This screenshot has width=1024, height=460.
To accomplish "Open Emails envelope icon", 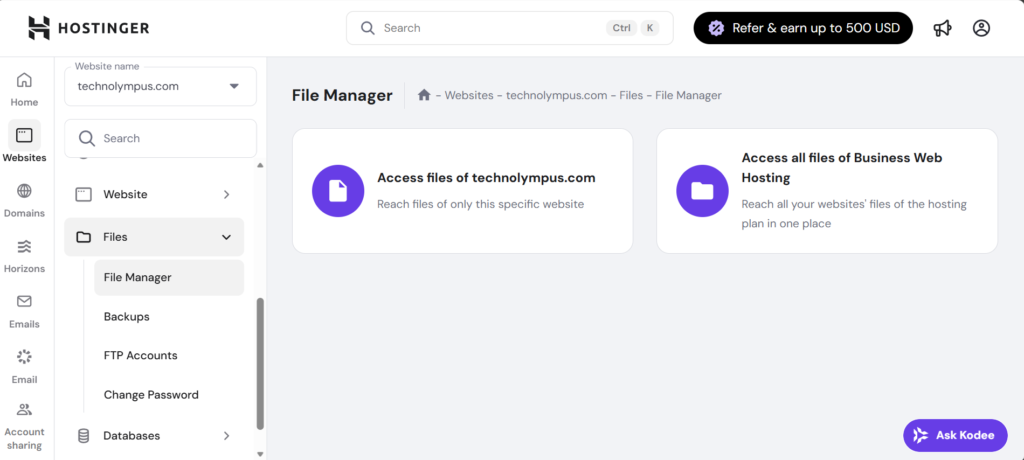I will point(24,301).
